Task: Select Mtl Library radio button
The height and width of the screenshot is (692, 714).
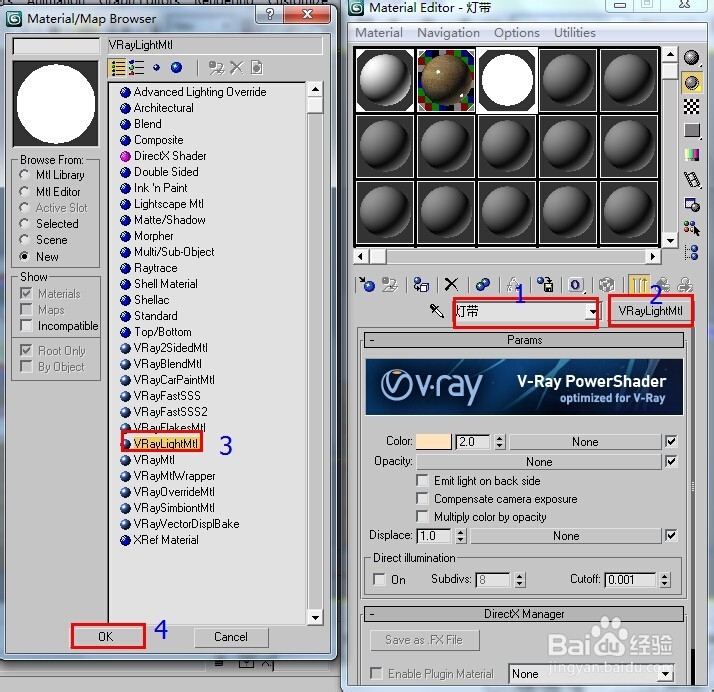Action: point(25,175)
